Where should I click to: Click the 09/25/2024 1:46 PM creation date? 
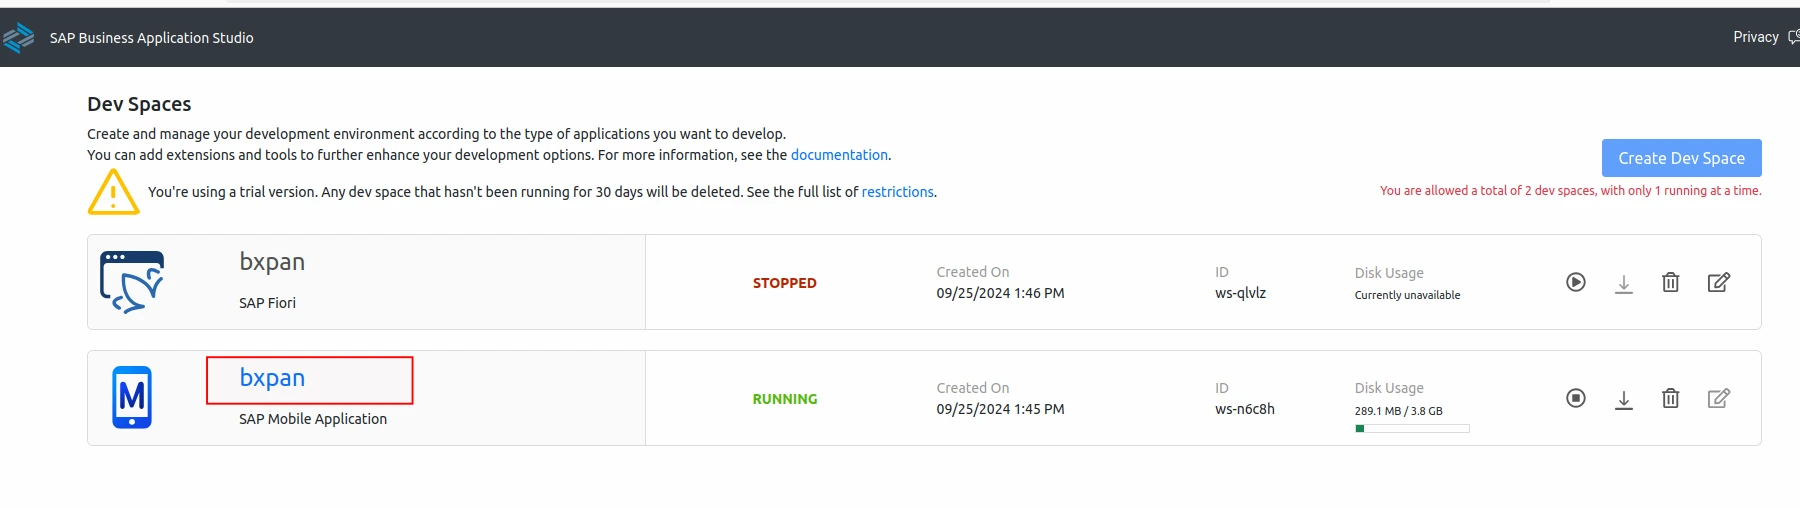point(1000,293)
